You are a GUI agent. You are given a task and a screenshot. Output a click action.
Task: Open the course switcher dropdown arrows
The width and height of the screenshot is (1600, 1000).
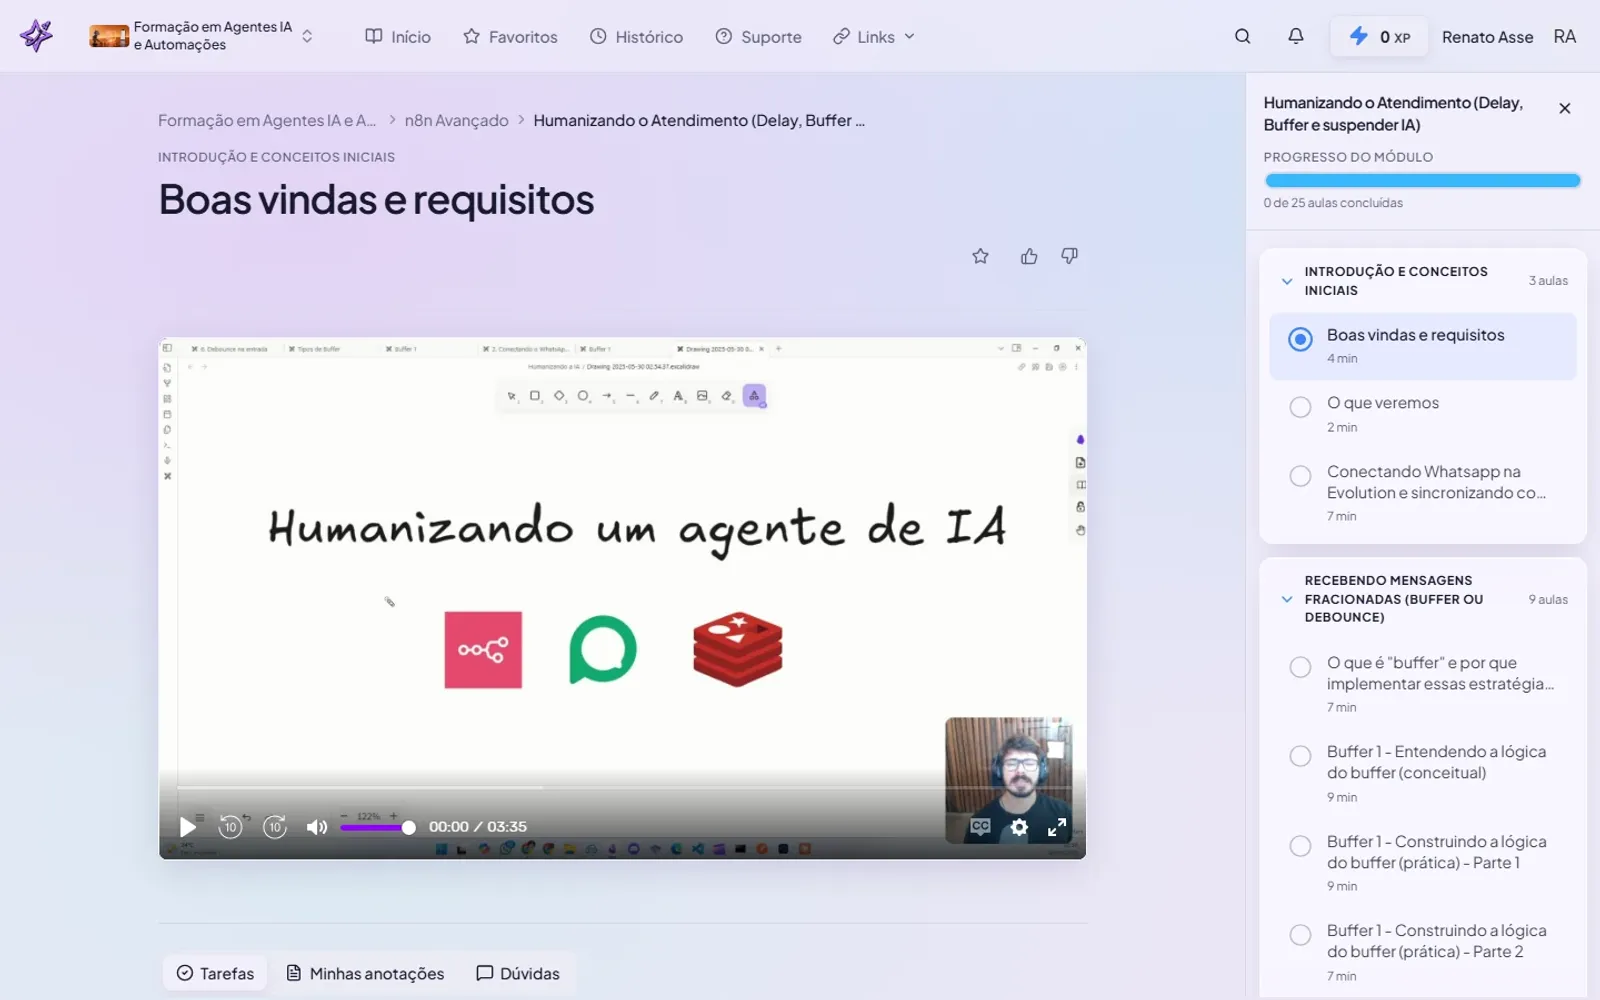[307, 36]
